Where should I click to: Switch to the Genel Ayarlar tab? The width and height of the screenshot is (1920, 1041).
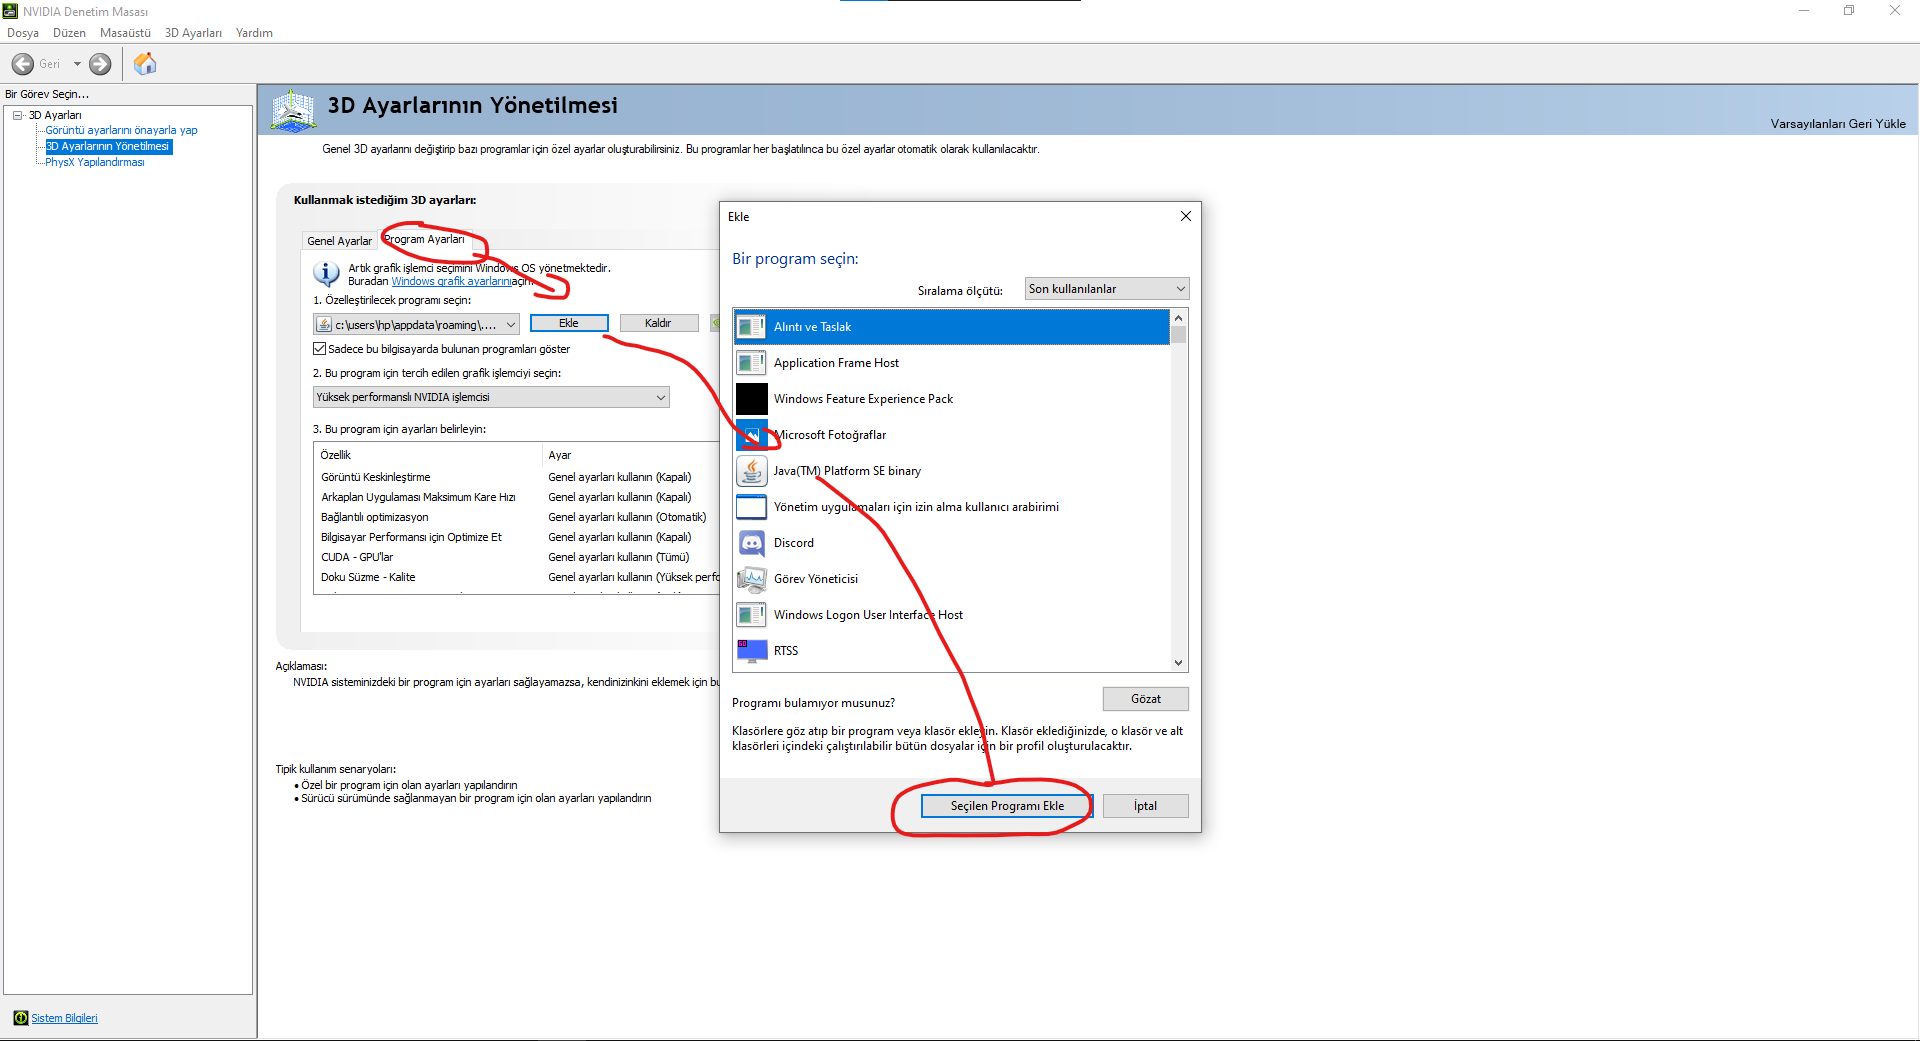click(340, 241)
